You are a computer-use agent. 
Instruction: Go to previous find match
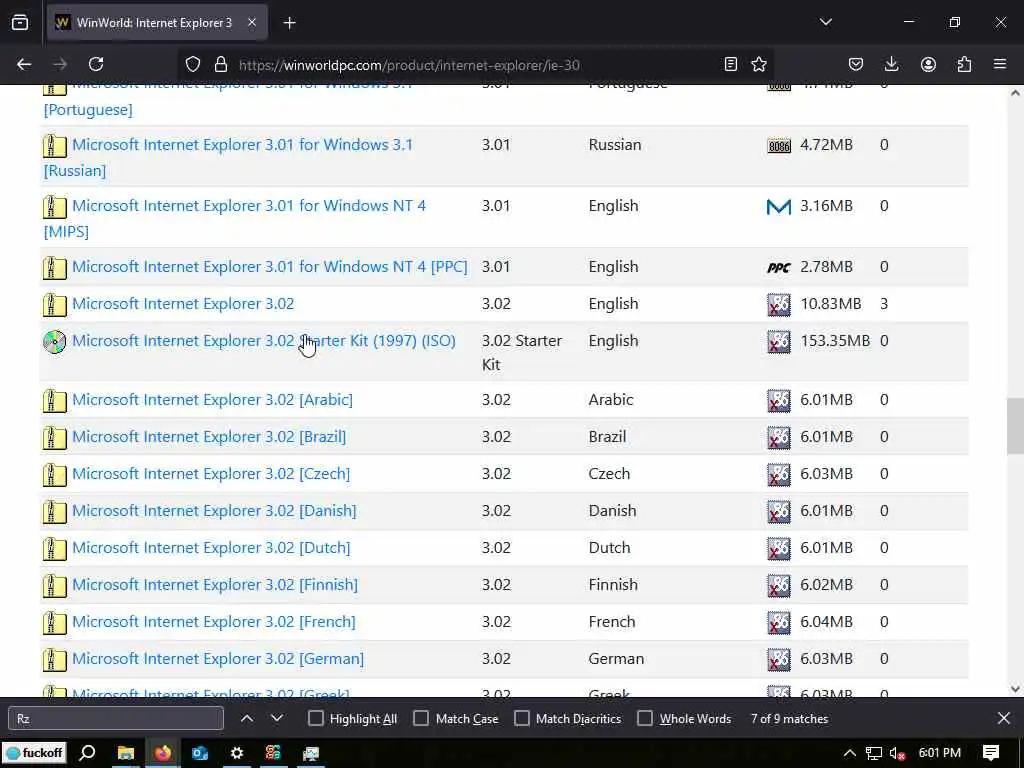pos(247,718)
